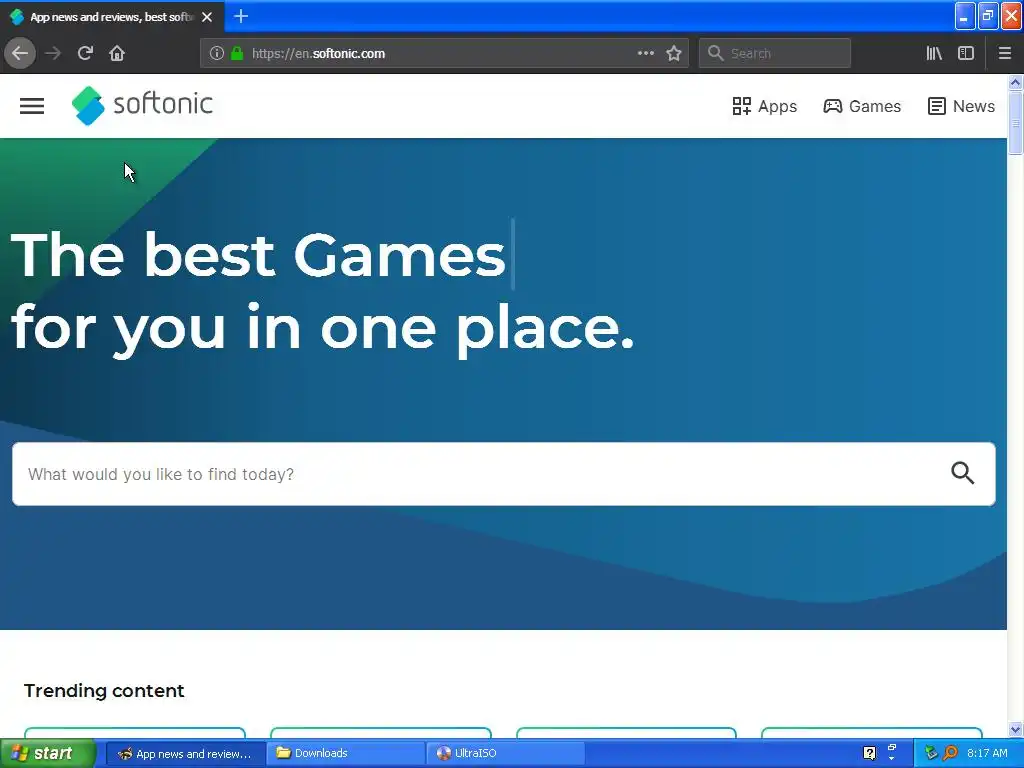Open the News section
Image resolution: width=1024 pixels, height=768 pixels.
pos(961,106)
